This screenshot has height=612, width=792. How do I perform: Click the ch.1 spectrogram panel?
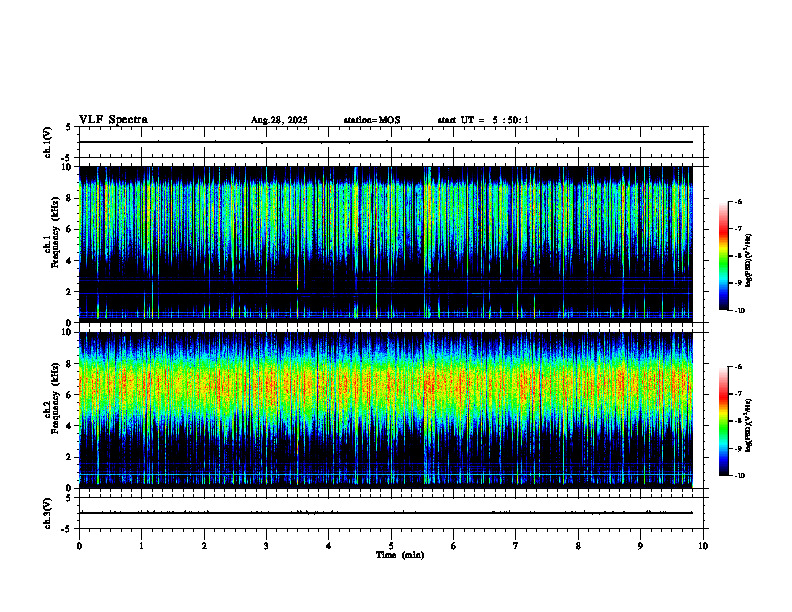[386, 244]
